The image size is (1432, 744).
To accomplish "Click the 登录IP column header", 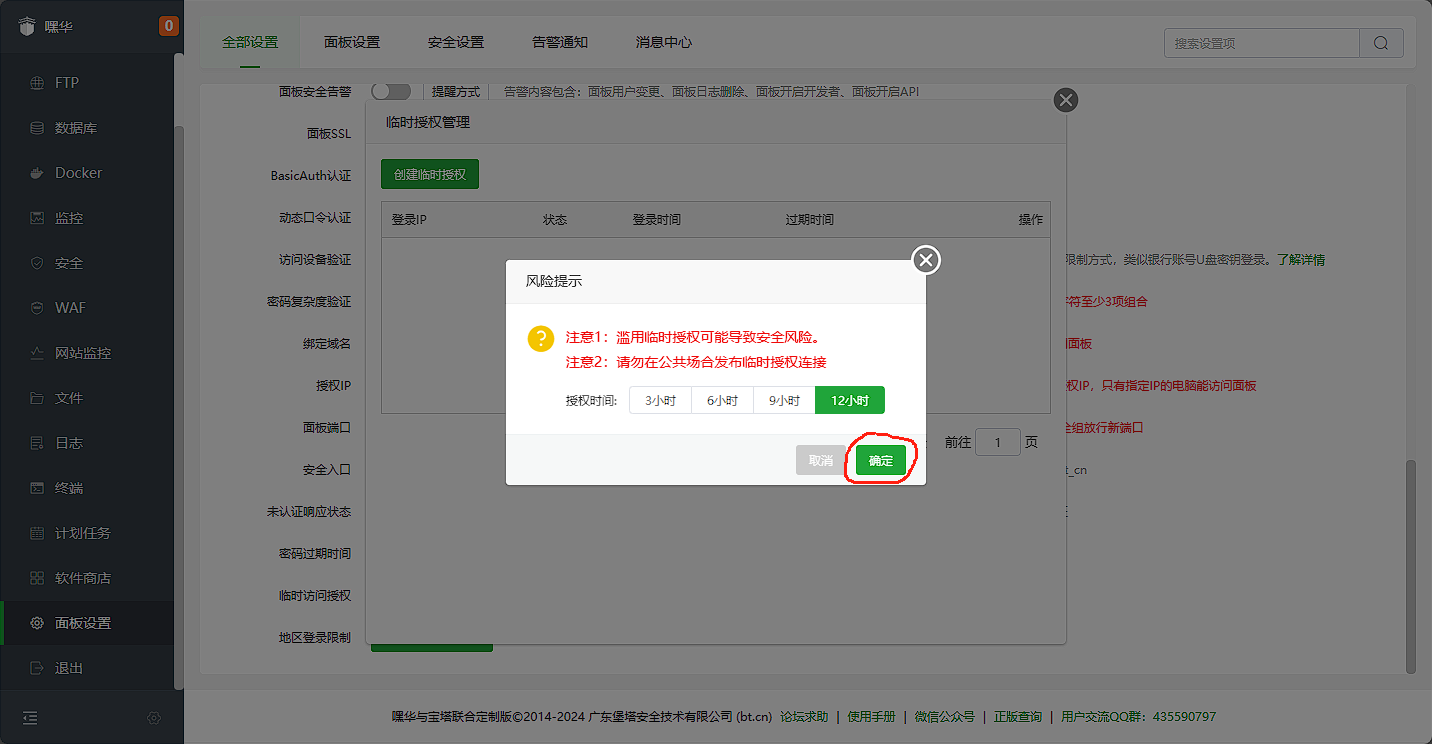I will (409, 220).
